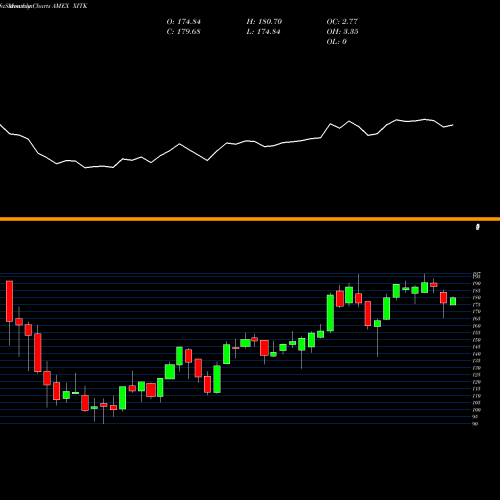Click the '100' price axis label
The height and width of the screenshot is (500, 500).
click(x=477, y=410)
